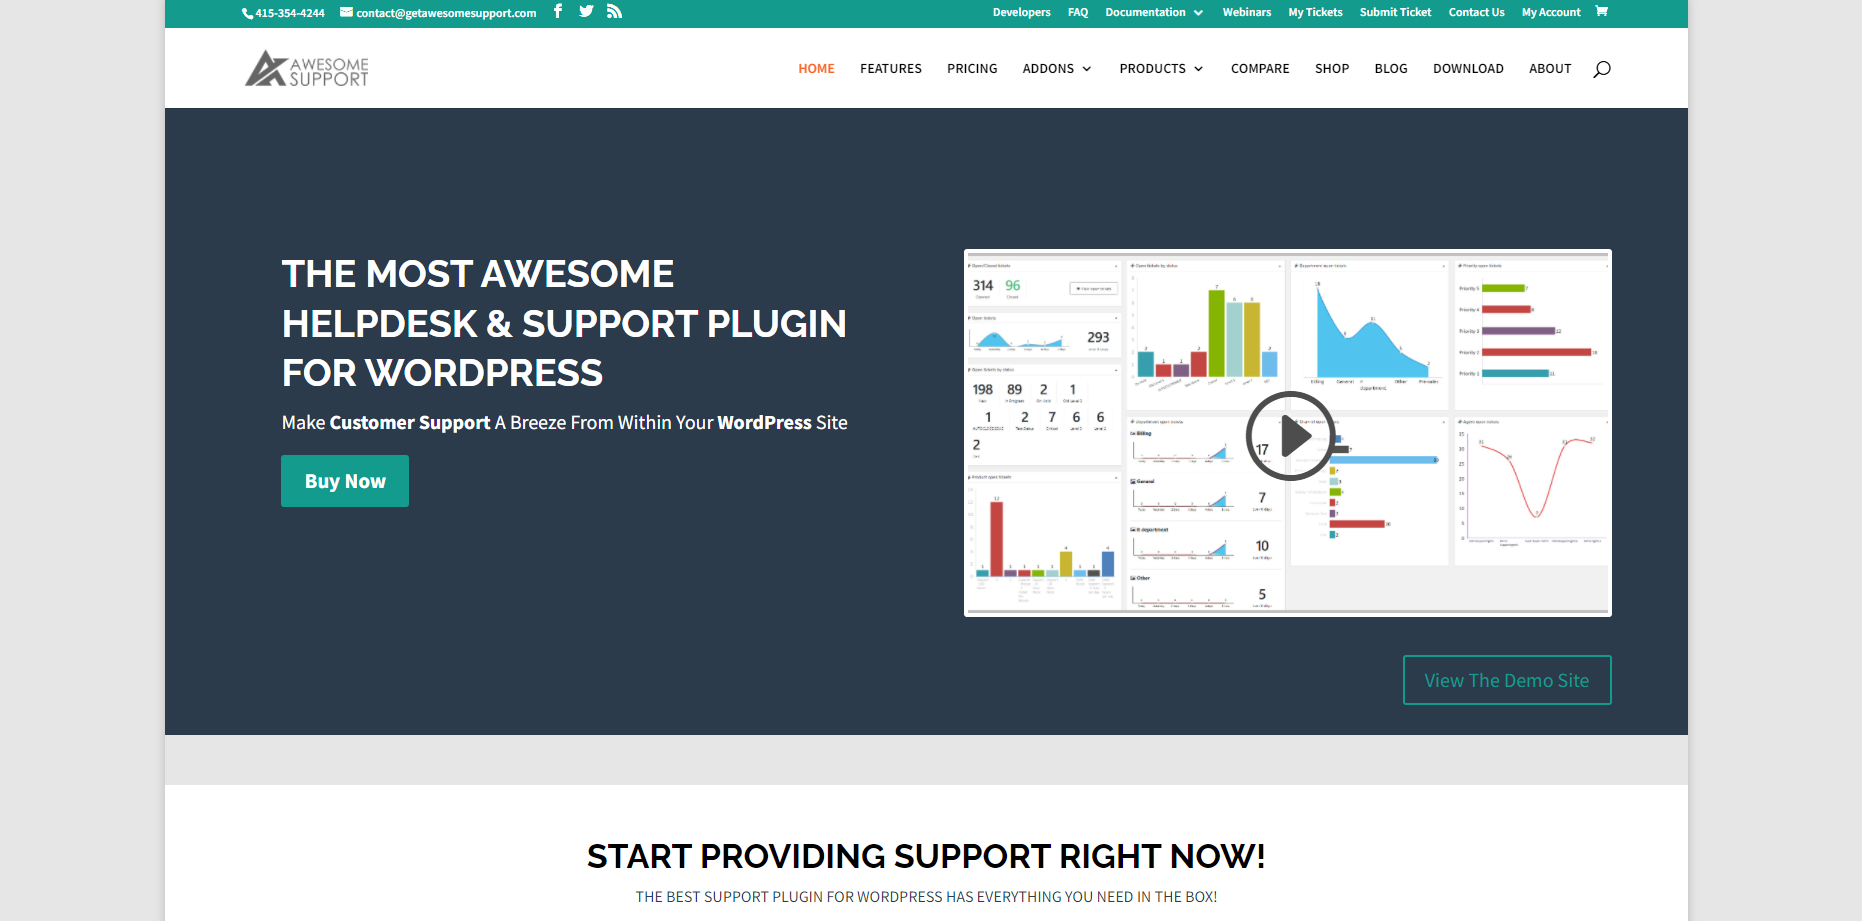Open View The Demo Site
This screenshot has width=1862, height=921.
click(1506, 680)
